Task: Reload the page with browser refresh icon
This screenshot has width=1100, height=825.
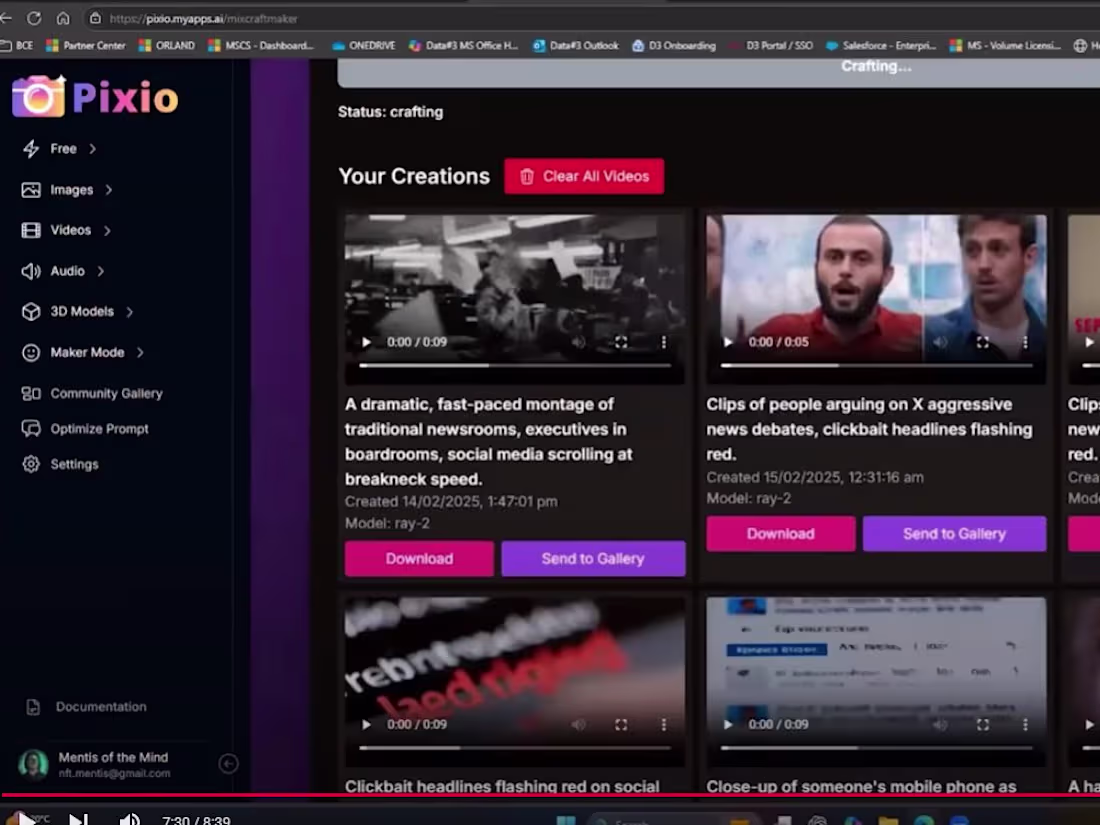Action: click(34, 18)
